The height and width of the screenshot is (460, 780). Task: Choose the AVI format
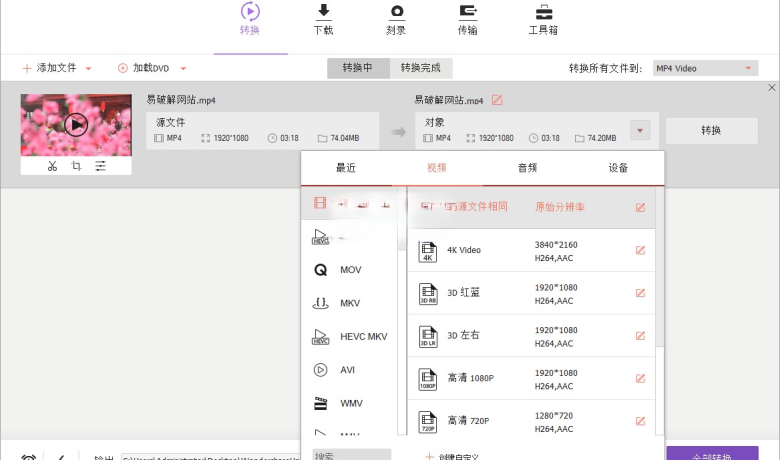coord(349,370)
